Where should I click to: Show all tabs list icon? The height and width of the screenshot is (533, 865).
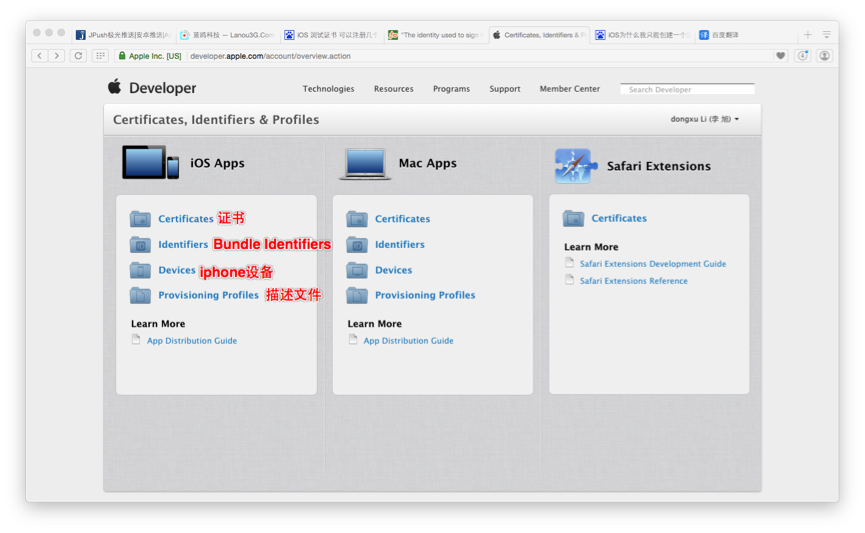click(826, 35)
